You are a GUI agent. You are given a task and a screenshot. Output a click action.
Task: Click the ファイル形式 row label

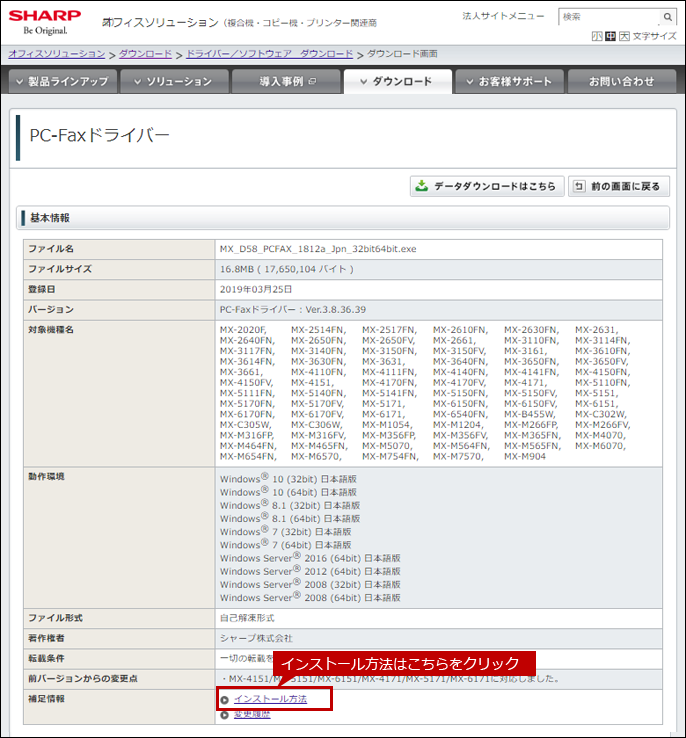click(55, 618)
